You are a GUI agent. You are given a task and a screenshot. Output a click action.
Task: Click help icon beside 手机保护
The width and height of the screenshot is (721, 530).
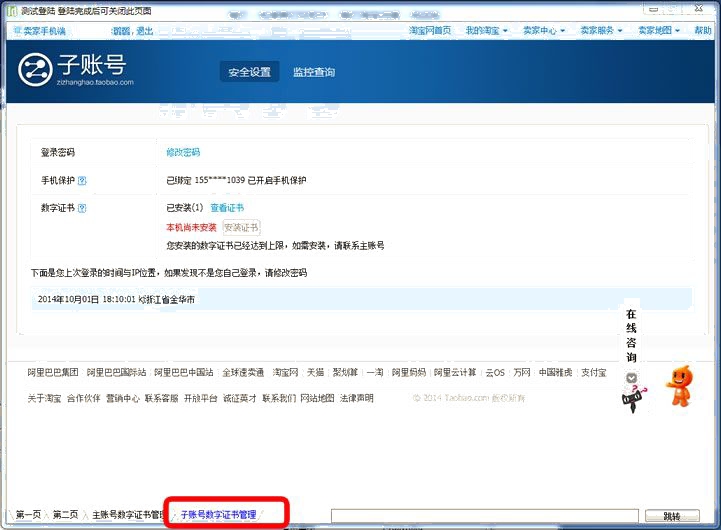point(82,181)
